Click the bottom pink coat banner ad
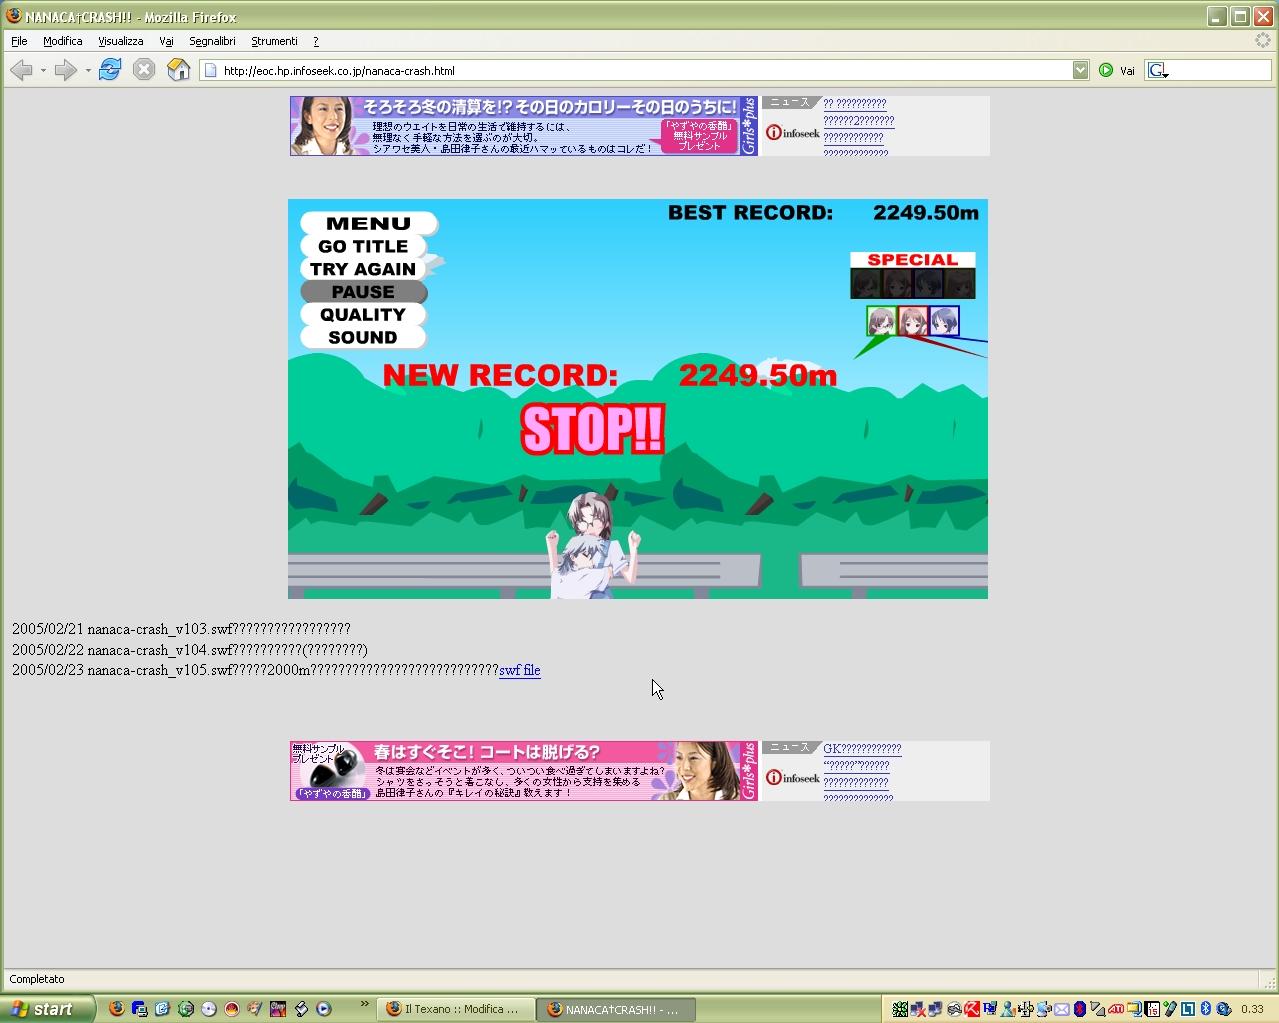Viewport: 1279px width, 1023px height. (524, 771)
